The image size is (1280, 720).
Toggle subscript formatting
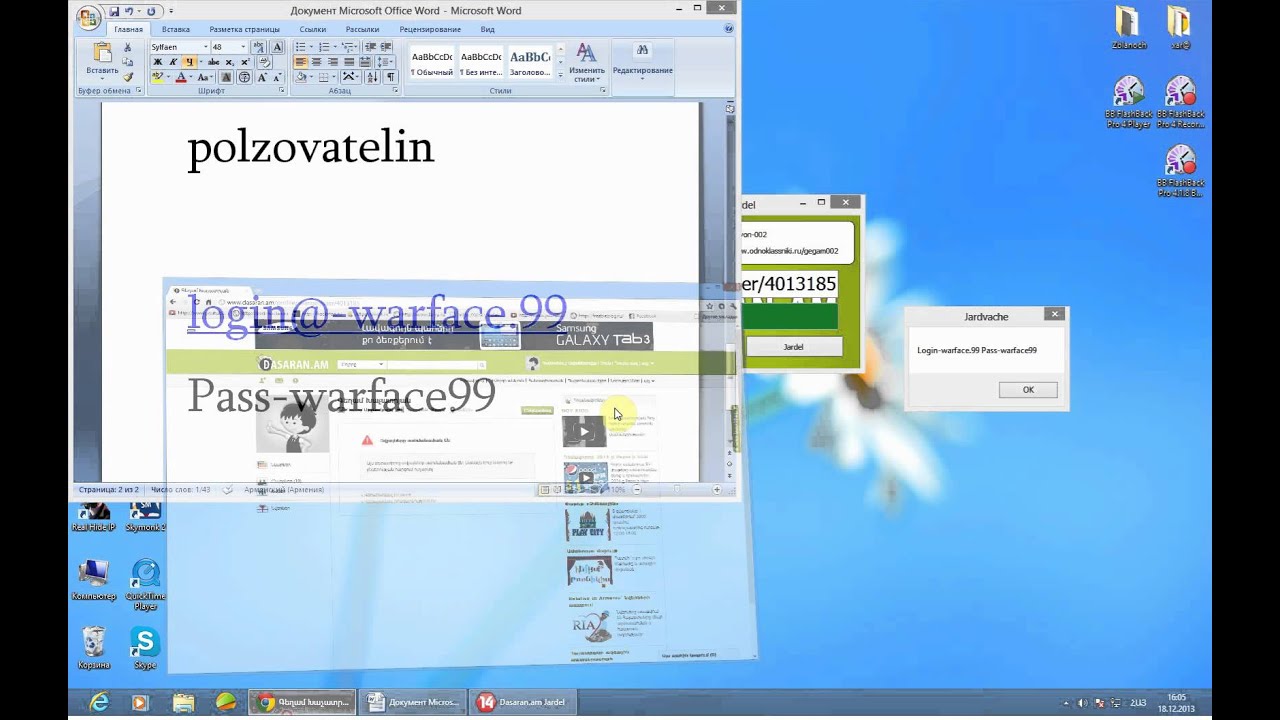tap(229, 62)
